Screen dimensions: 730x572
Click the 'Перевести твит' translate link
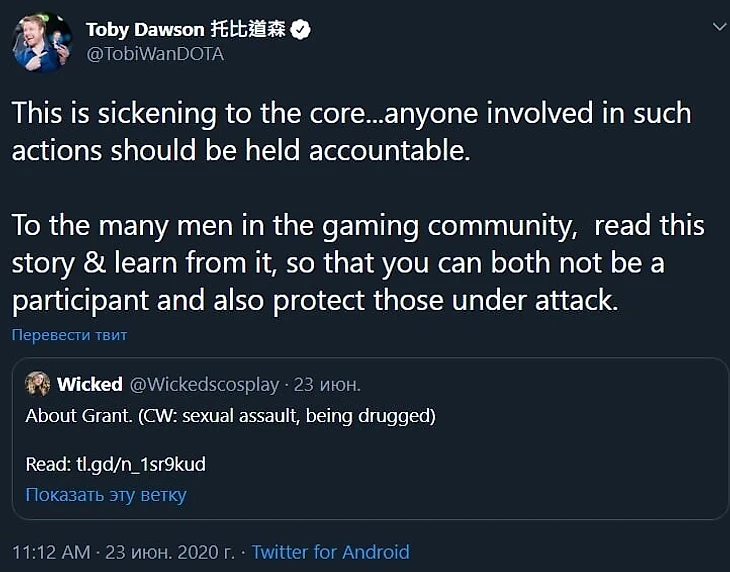(x=69, y=335)
